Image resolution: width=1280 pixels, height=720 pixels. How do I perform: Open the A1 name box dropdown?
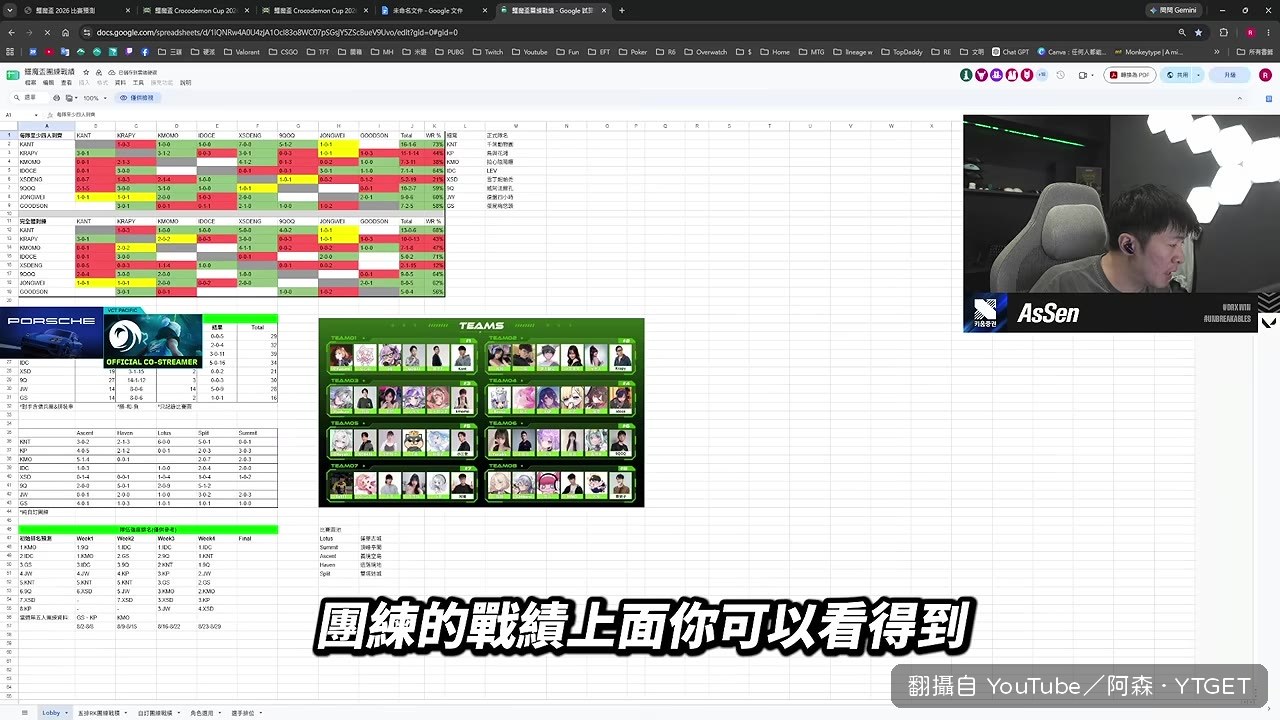click(x=37, y=115)
